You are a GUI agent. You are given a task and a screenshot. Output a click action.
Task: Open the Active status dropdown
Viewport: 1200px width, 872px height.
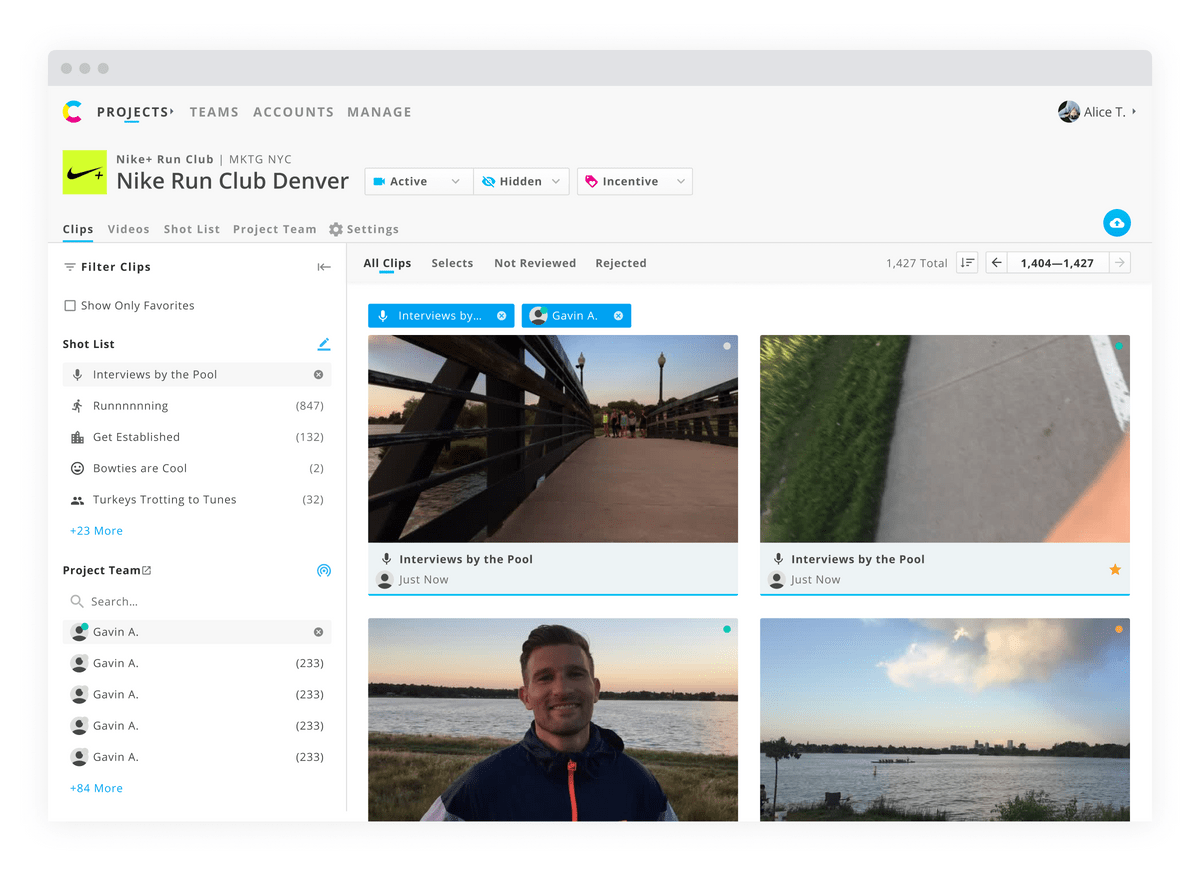tap(419, 181)
